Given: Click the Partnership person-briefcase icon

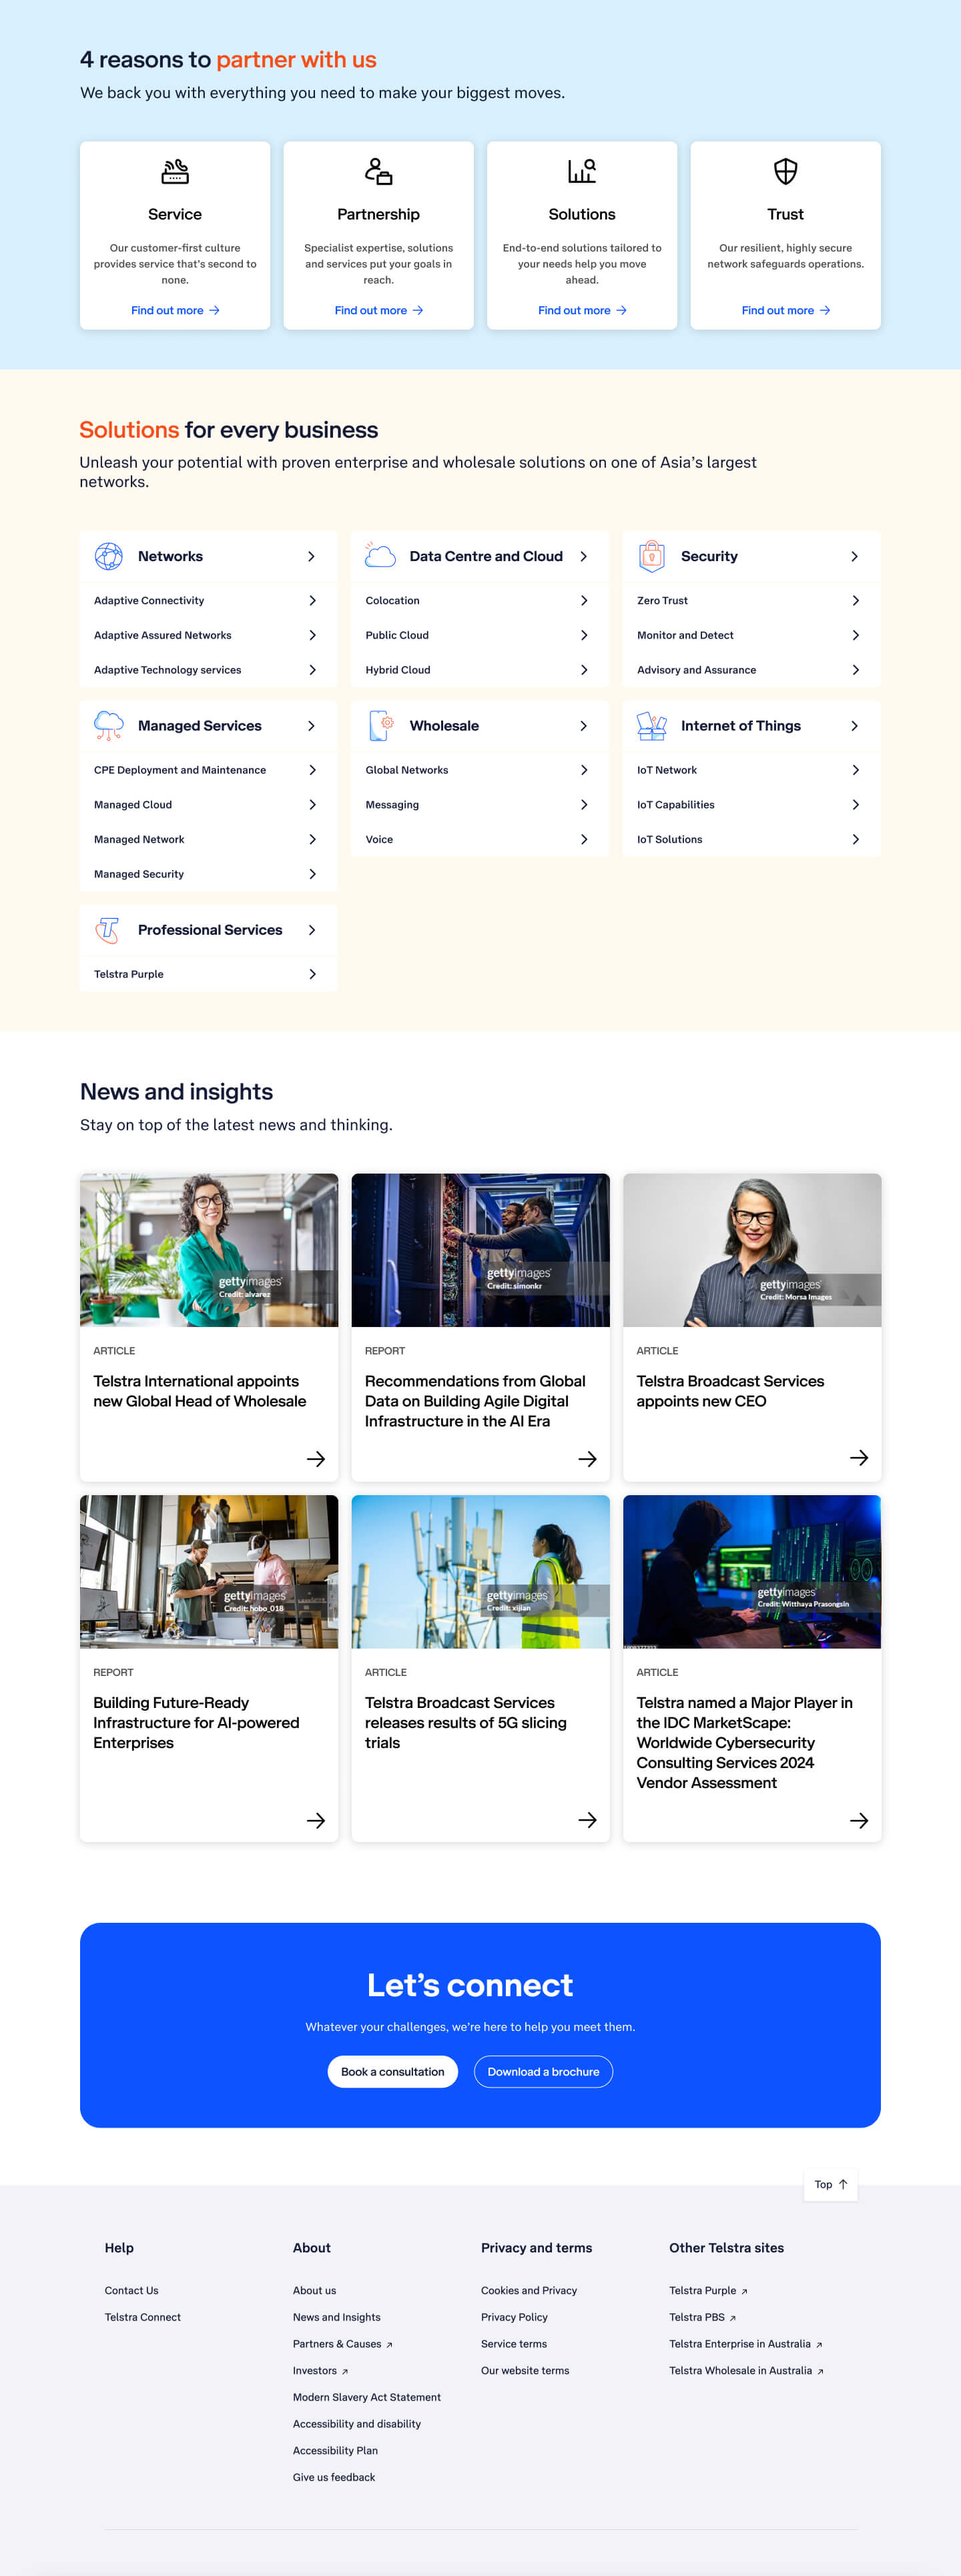Looking at the screenshot, I should click(378, 172).
